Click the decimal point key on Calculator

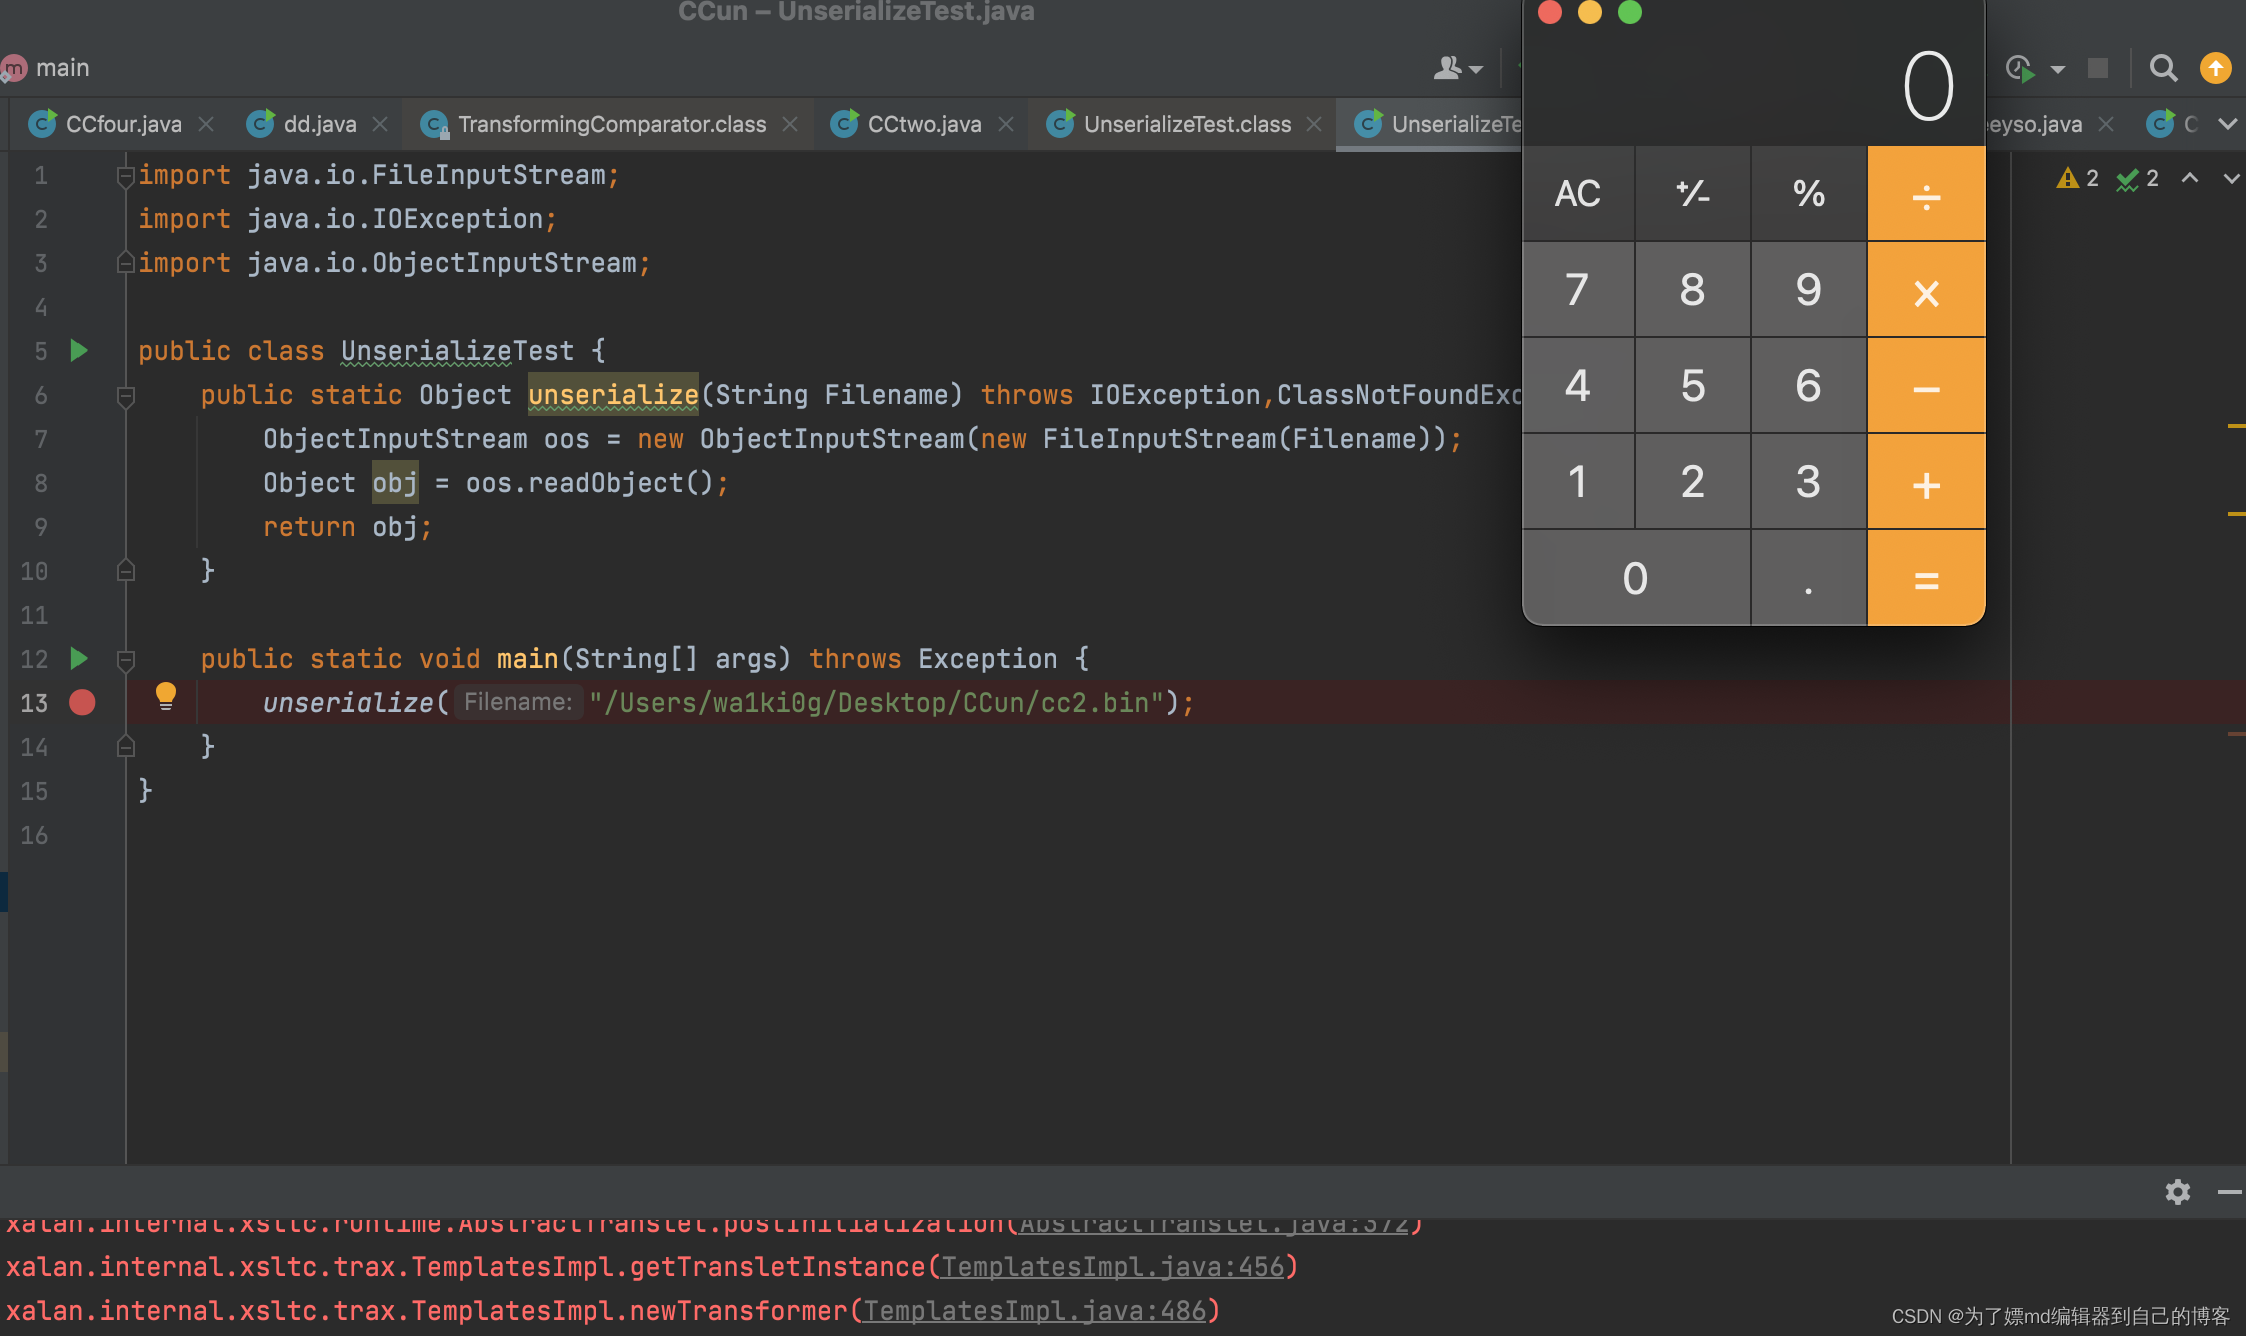click(x=1809, y=578)
